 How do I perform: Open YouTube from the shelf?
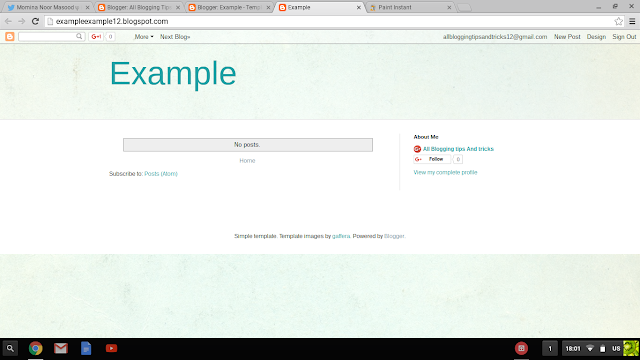click(x=111, y=348)
